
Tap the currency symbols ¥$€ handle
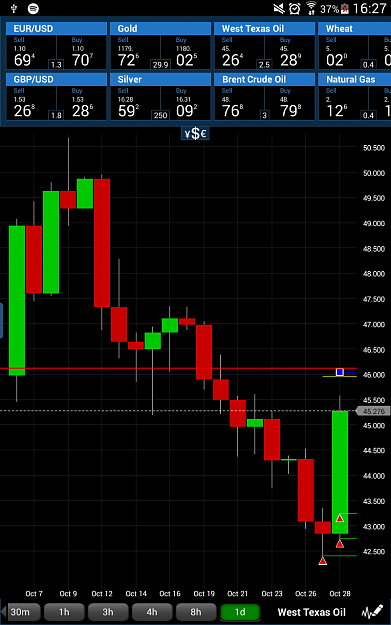tap(195, 134)
